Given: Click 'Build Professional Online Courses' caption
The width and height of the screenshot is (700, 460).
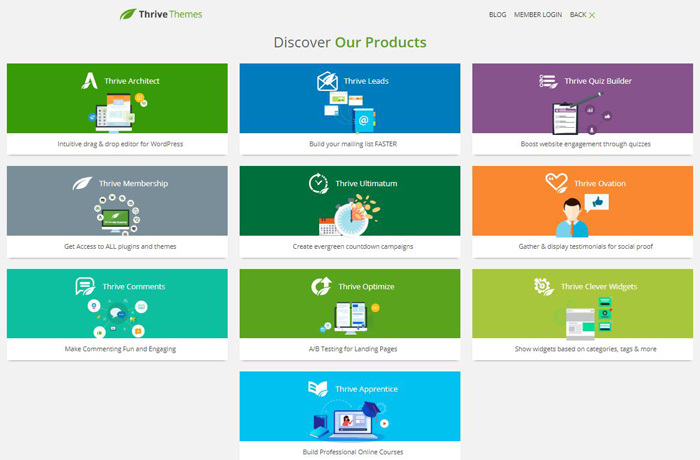Looking at the screenshot, I should coord(353,452).
